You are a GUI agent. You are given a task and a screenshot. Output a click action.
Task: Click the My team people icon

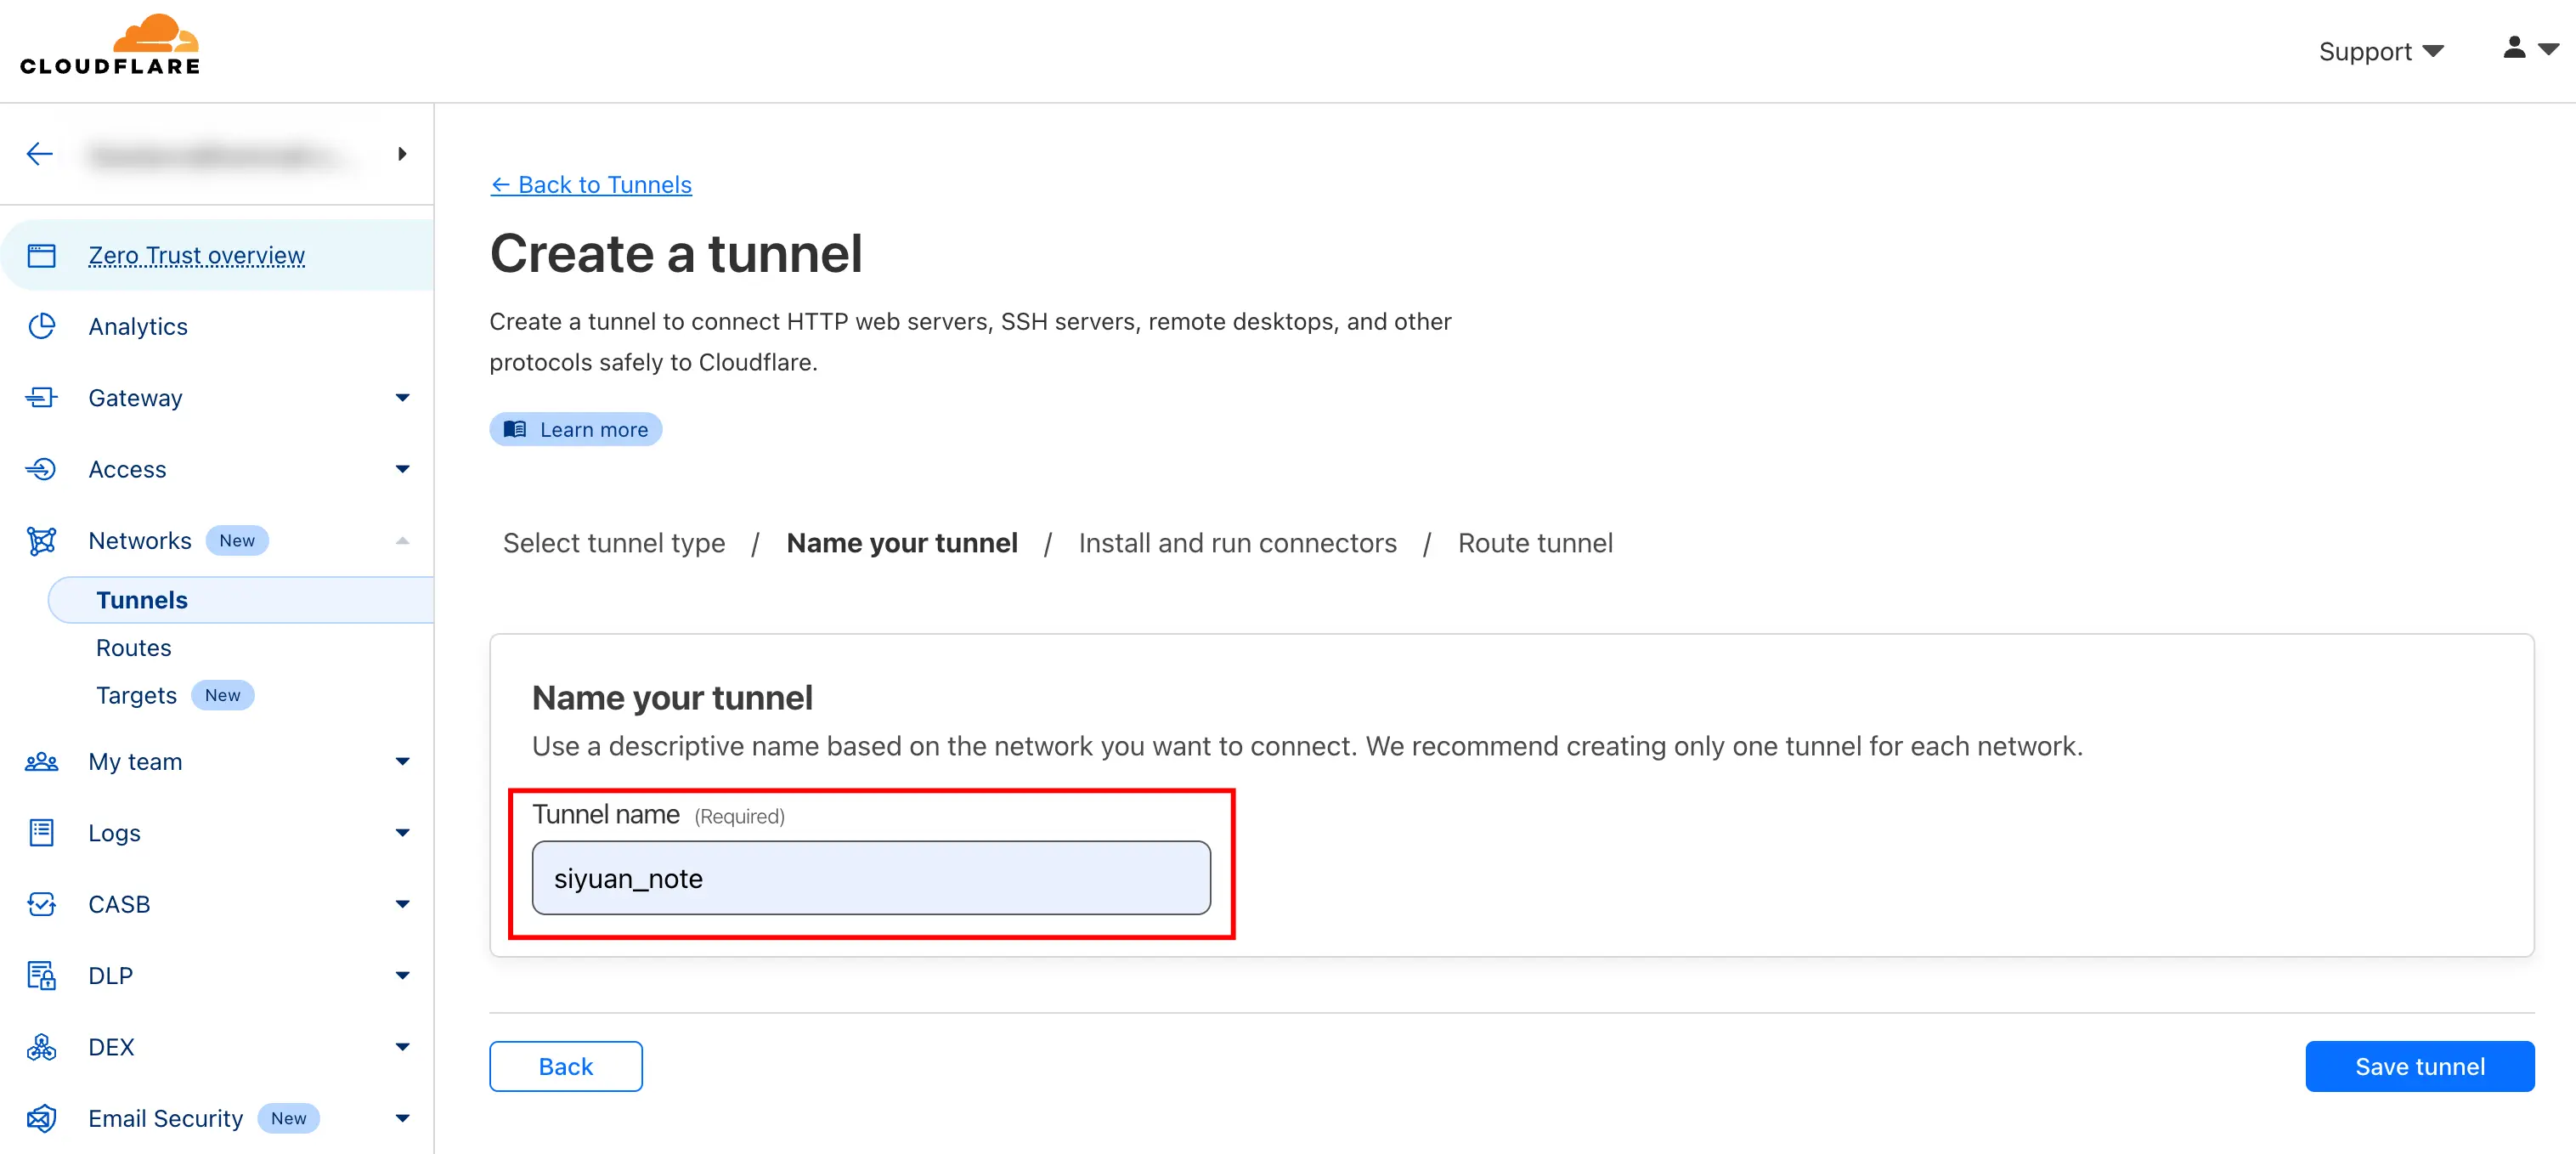(42, 762)
